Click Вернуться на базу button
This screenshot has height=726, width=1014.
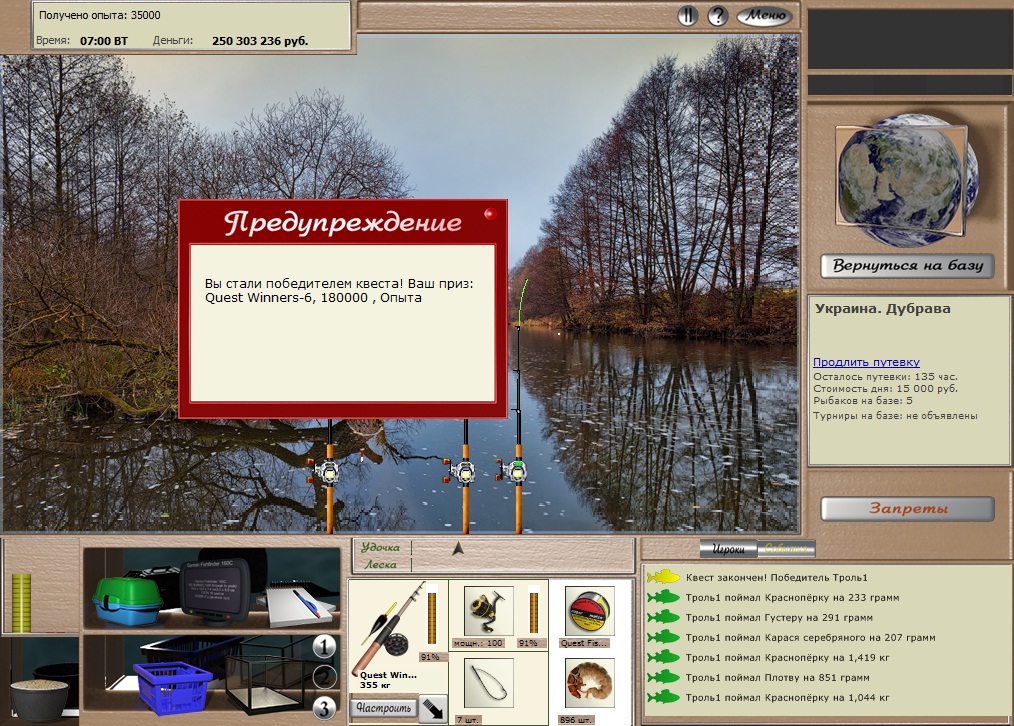907,266
